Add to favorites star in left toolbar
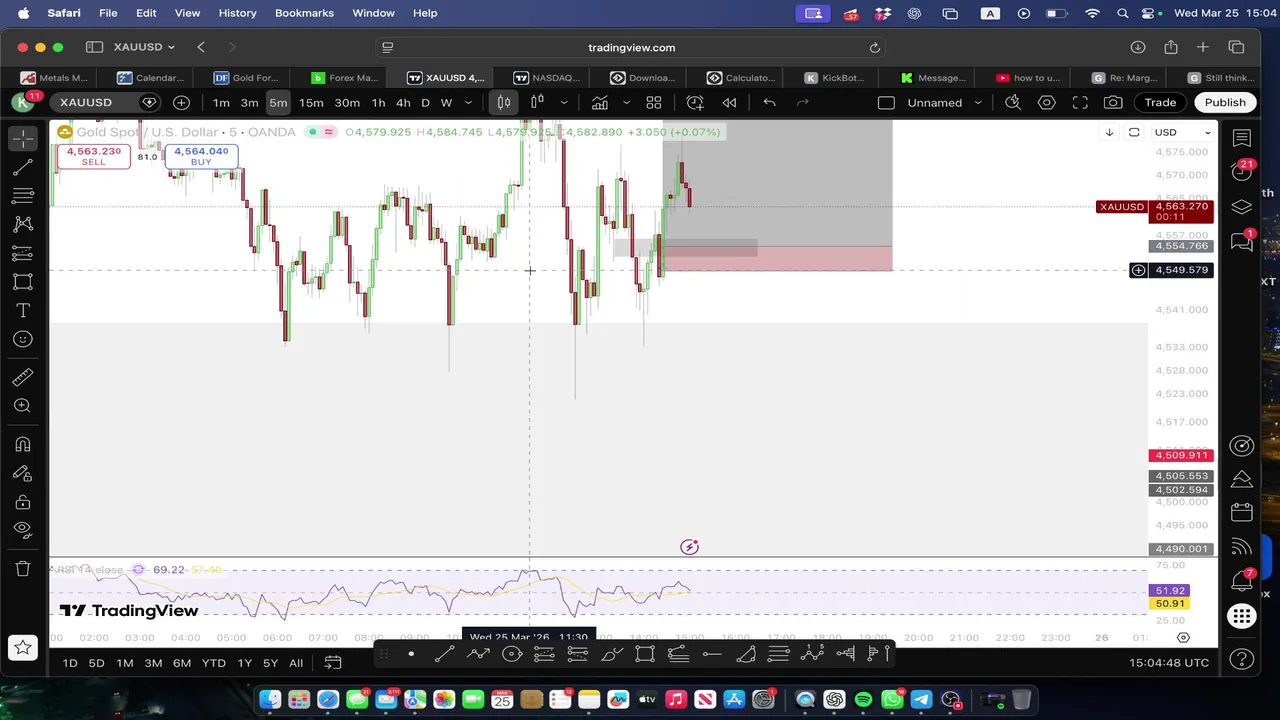 coord(23,648)
